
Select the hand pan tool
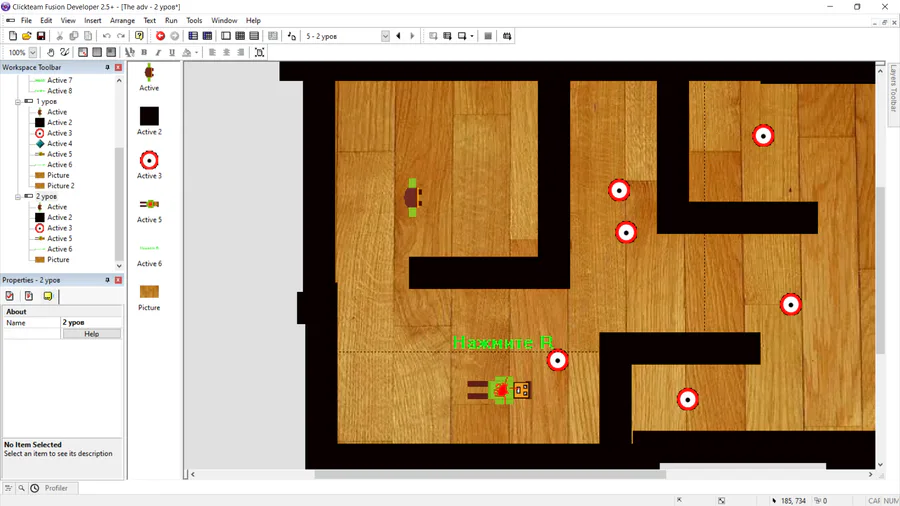click(x=51, y=52)
